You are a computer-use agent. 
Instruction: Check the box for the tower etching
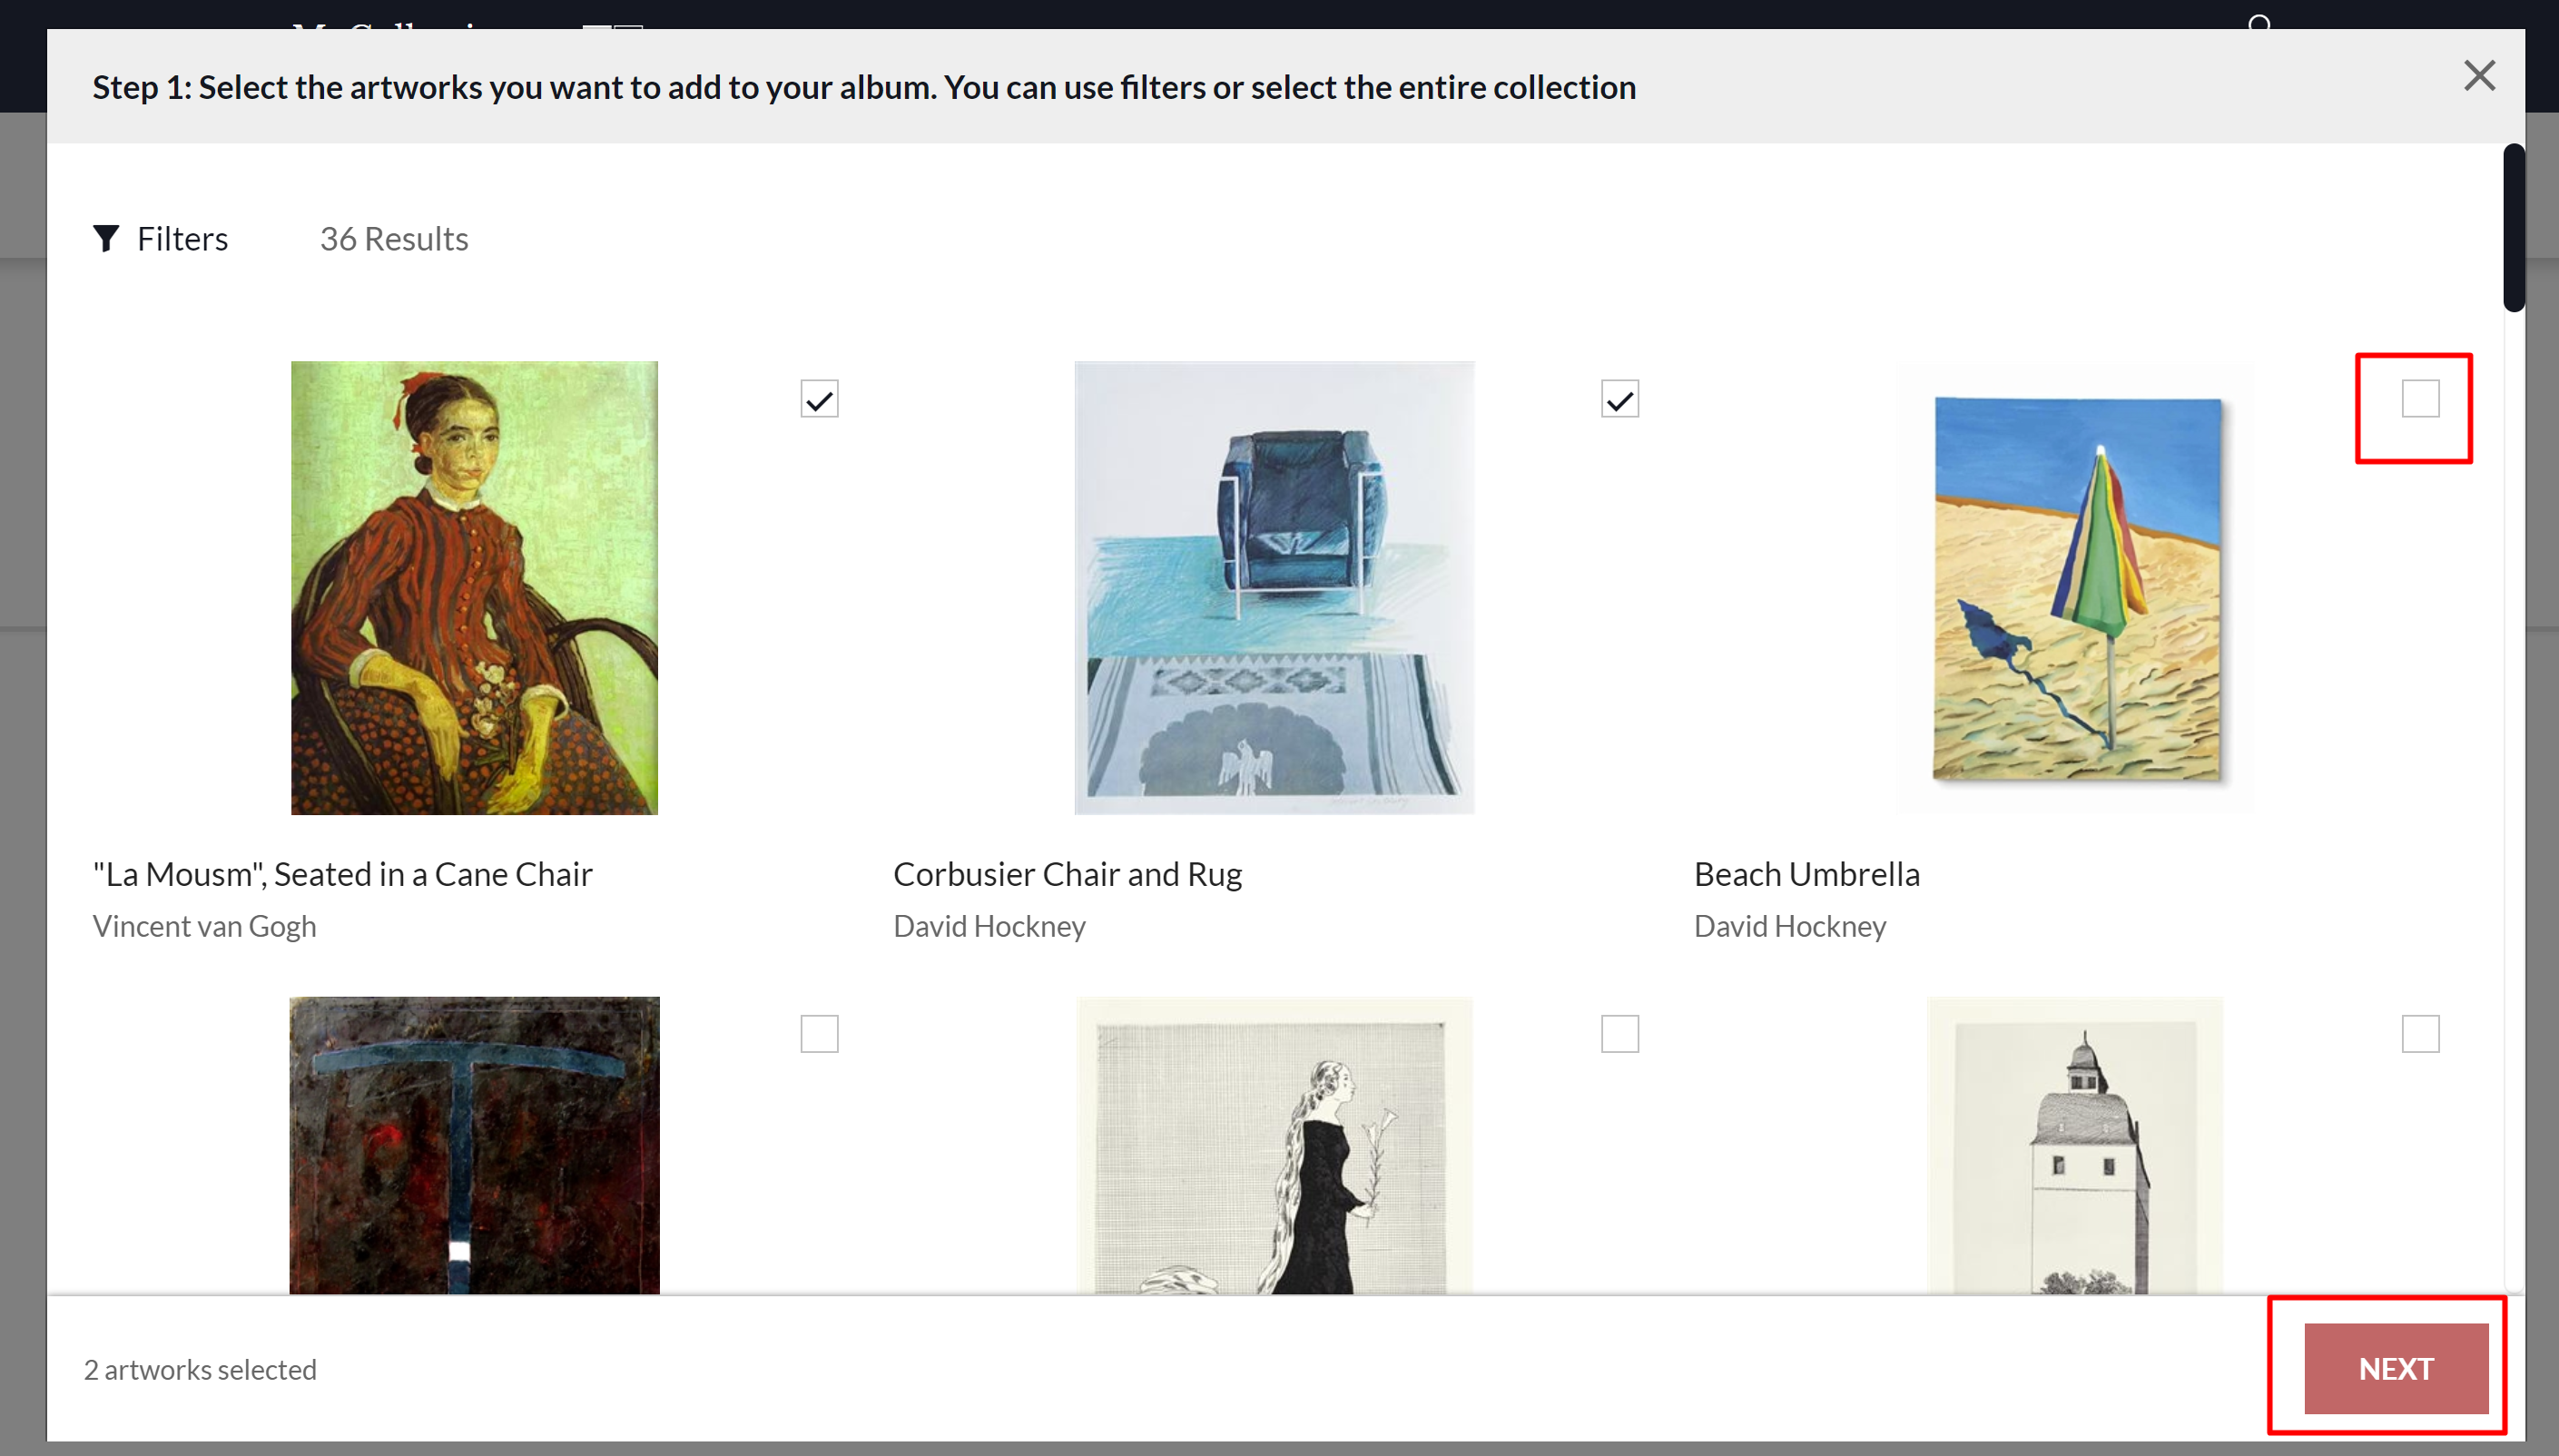point(2419,1033)
